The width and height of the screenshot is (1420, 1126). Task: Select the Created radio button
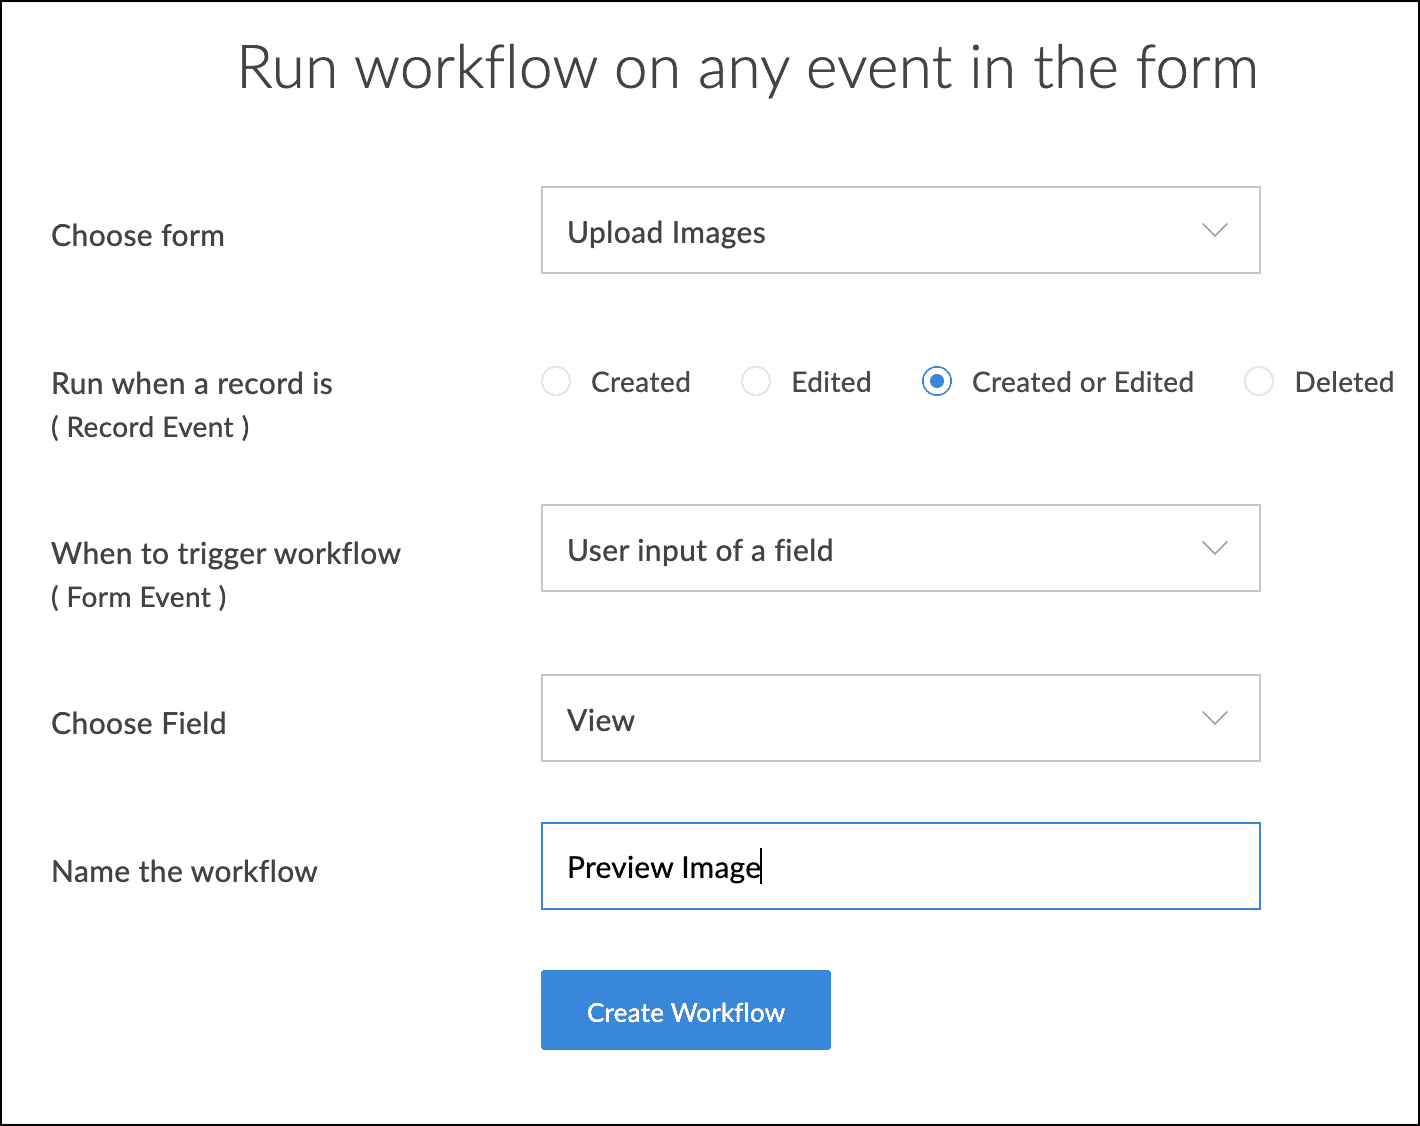point(556,382)
